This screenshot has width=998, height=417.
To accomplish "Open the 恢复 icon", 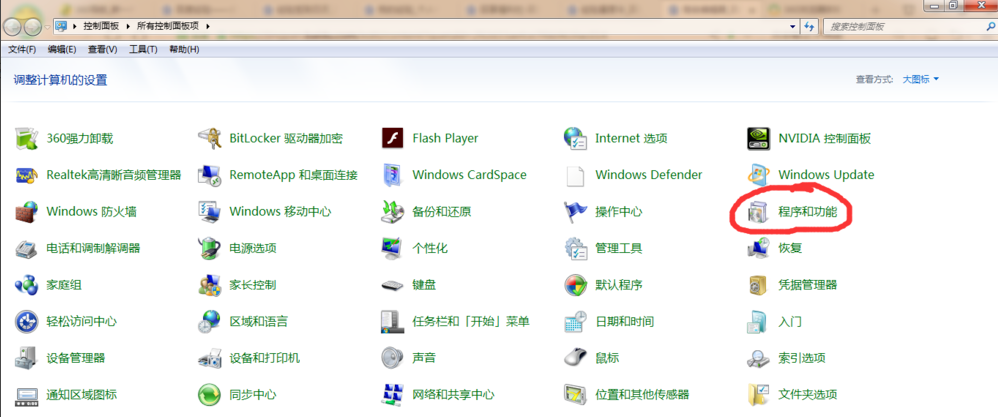I will [x=759, y=248].
